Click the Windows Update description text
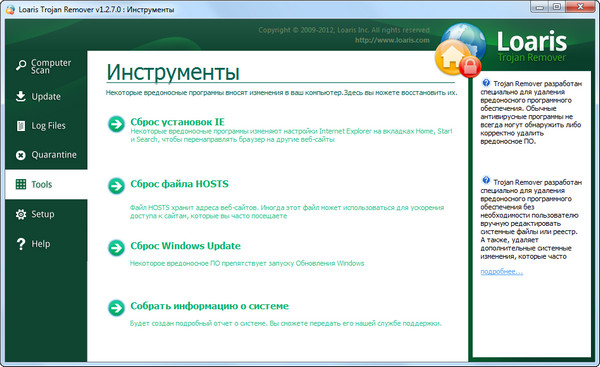600x367 pixels. pyautogui.click(x=247, y=263)
